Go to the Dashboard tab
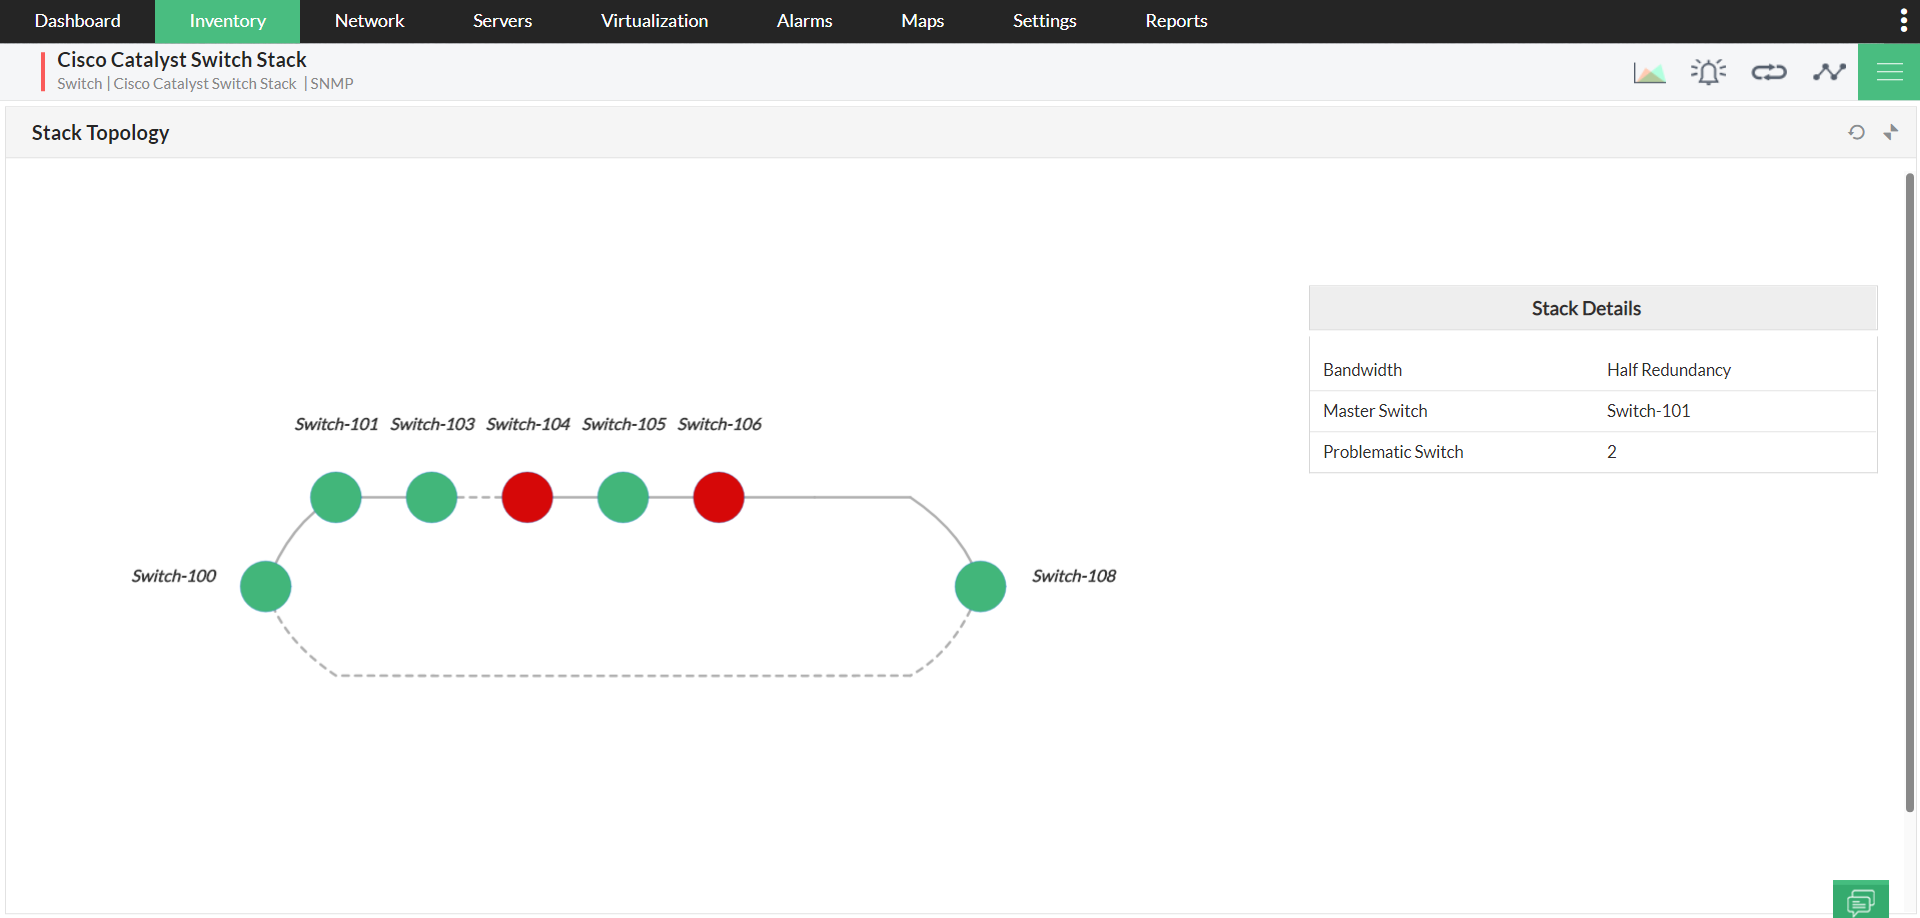Screen dimensions: 1920x918 [x=77, y=21]
